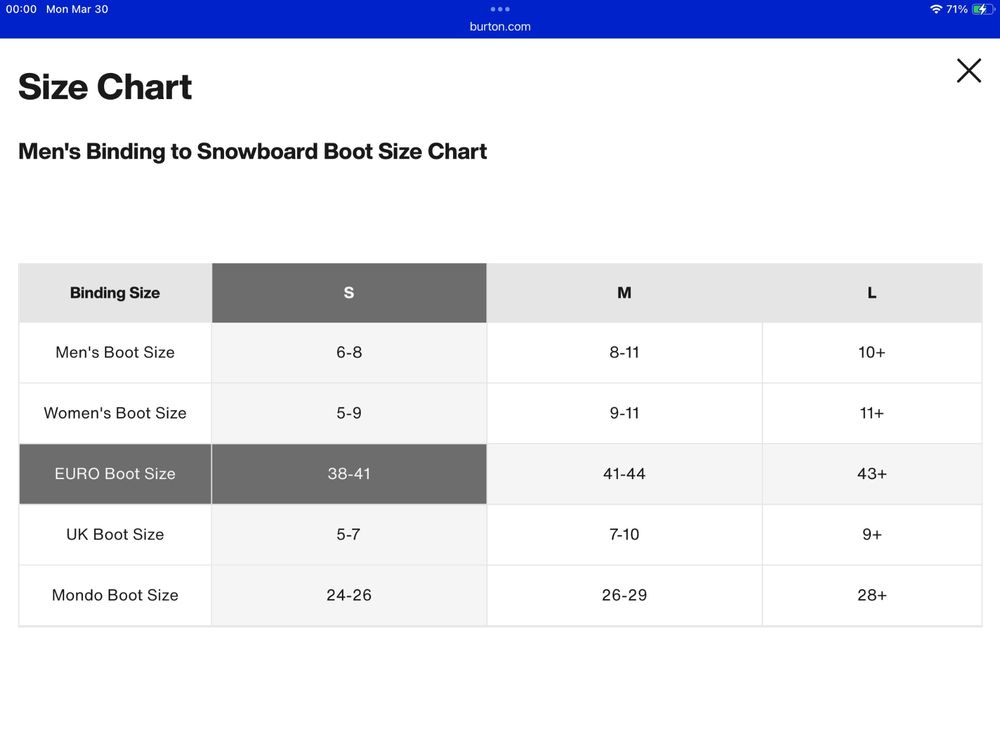Select the 41-44 EURO size cell
Image resolution: width=1000 pixels, height=750 pixels.
click(624, 474)
